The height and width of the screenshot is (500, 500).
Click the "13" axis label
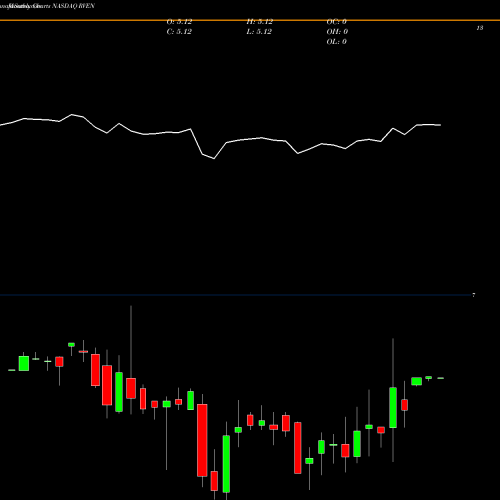tap(480, 28)
